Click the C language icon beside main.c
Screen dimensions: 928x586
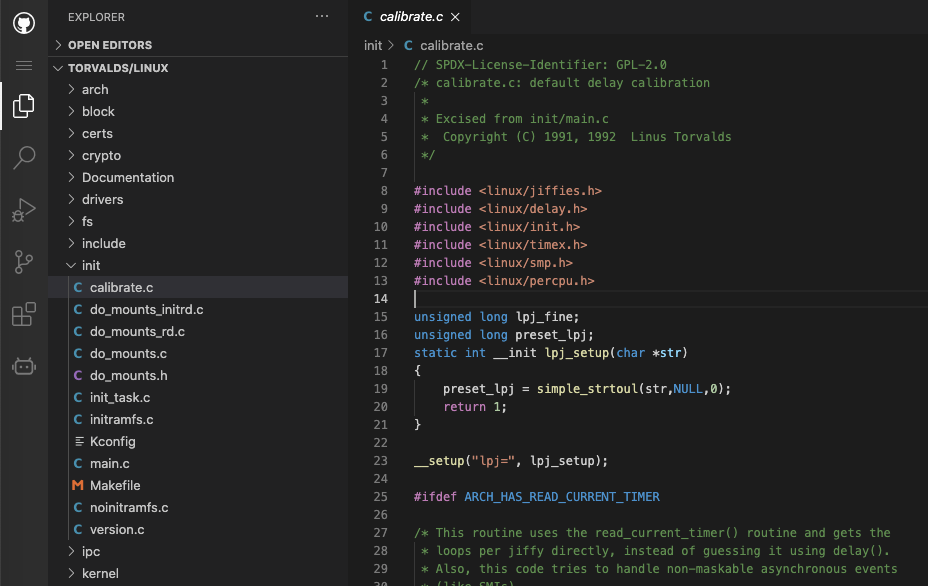pos(78,463)
